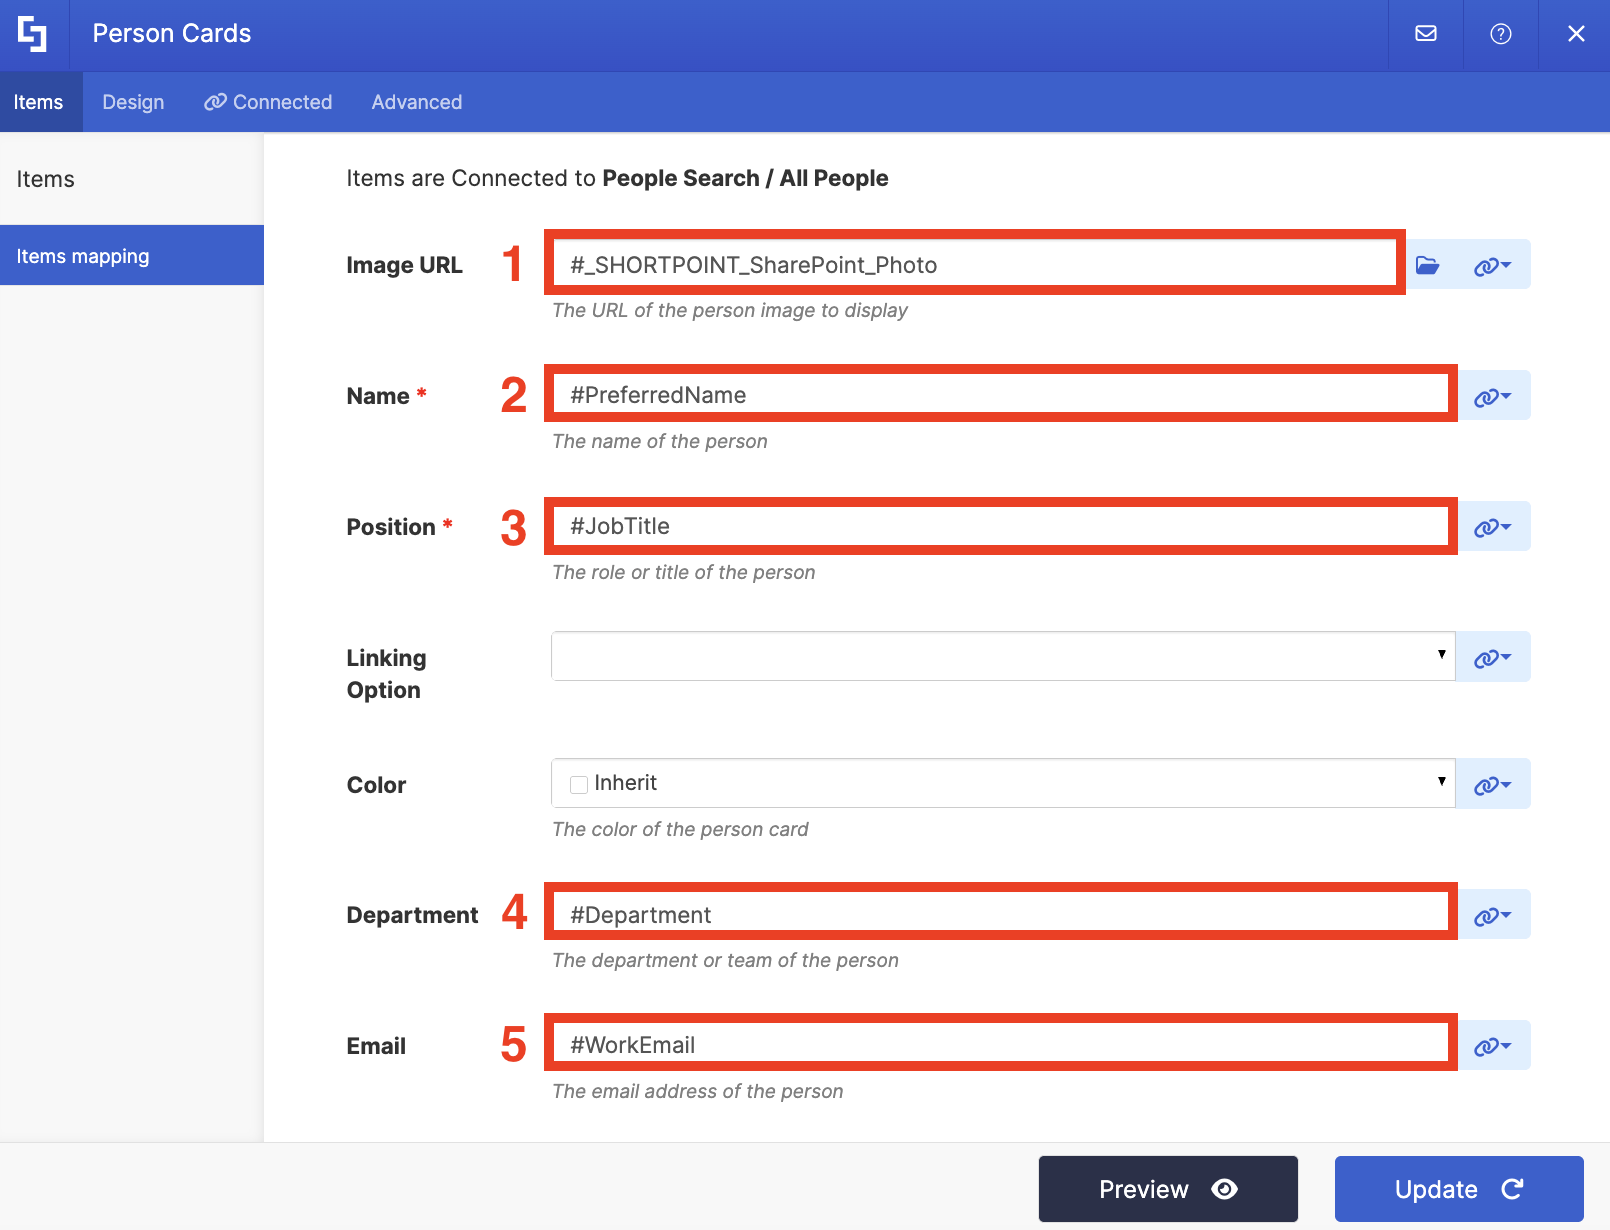1610x1230 pixels.
Task: Expand the Linking Option dropdown
Action: (1003, 656)
